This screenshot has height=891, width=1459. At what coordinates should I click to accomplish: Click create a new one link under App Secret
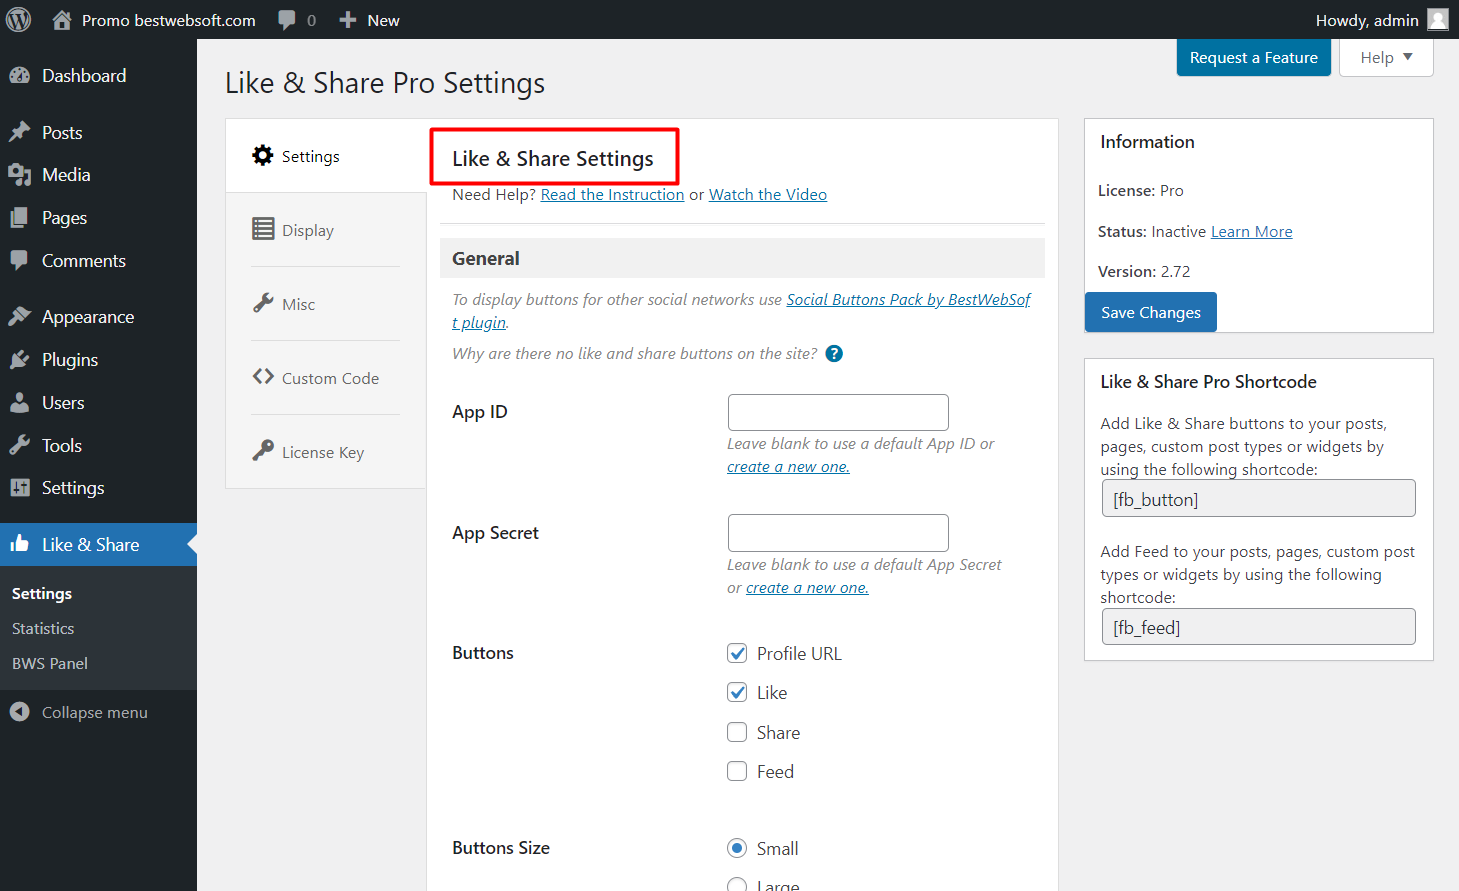pos(807,588)
